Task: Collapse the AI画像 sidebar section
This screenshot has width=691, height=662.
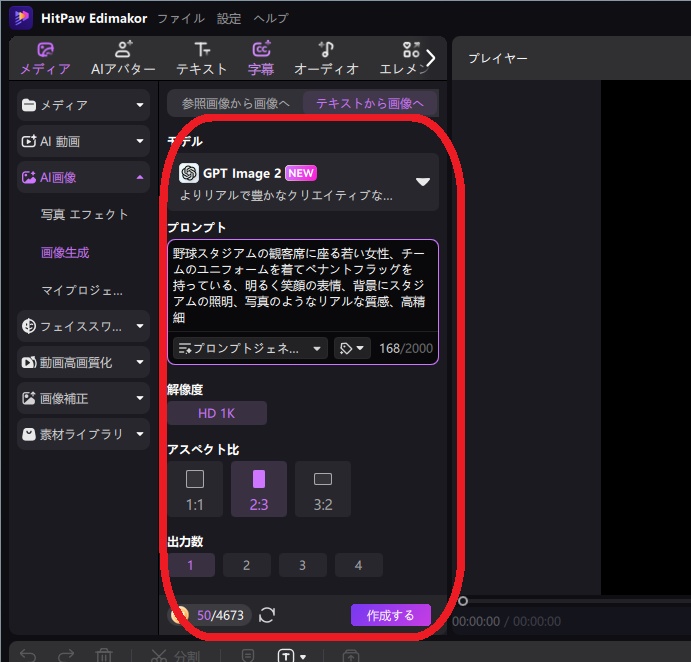Action: 83,177
